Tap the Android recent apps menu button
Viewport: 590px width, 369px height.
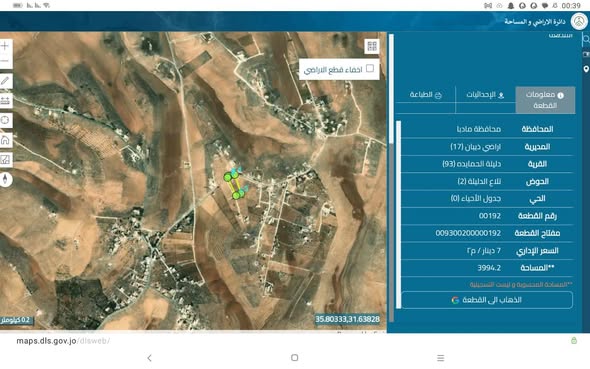[441, 358]
